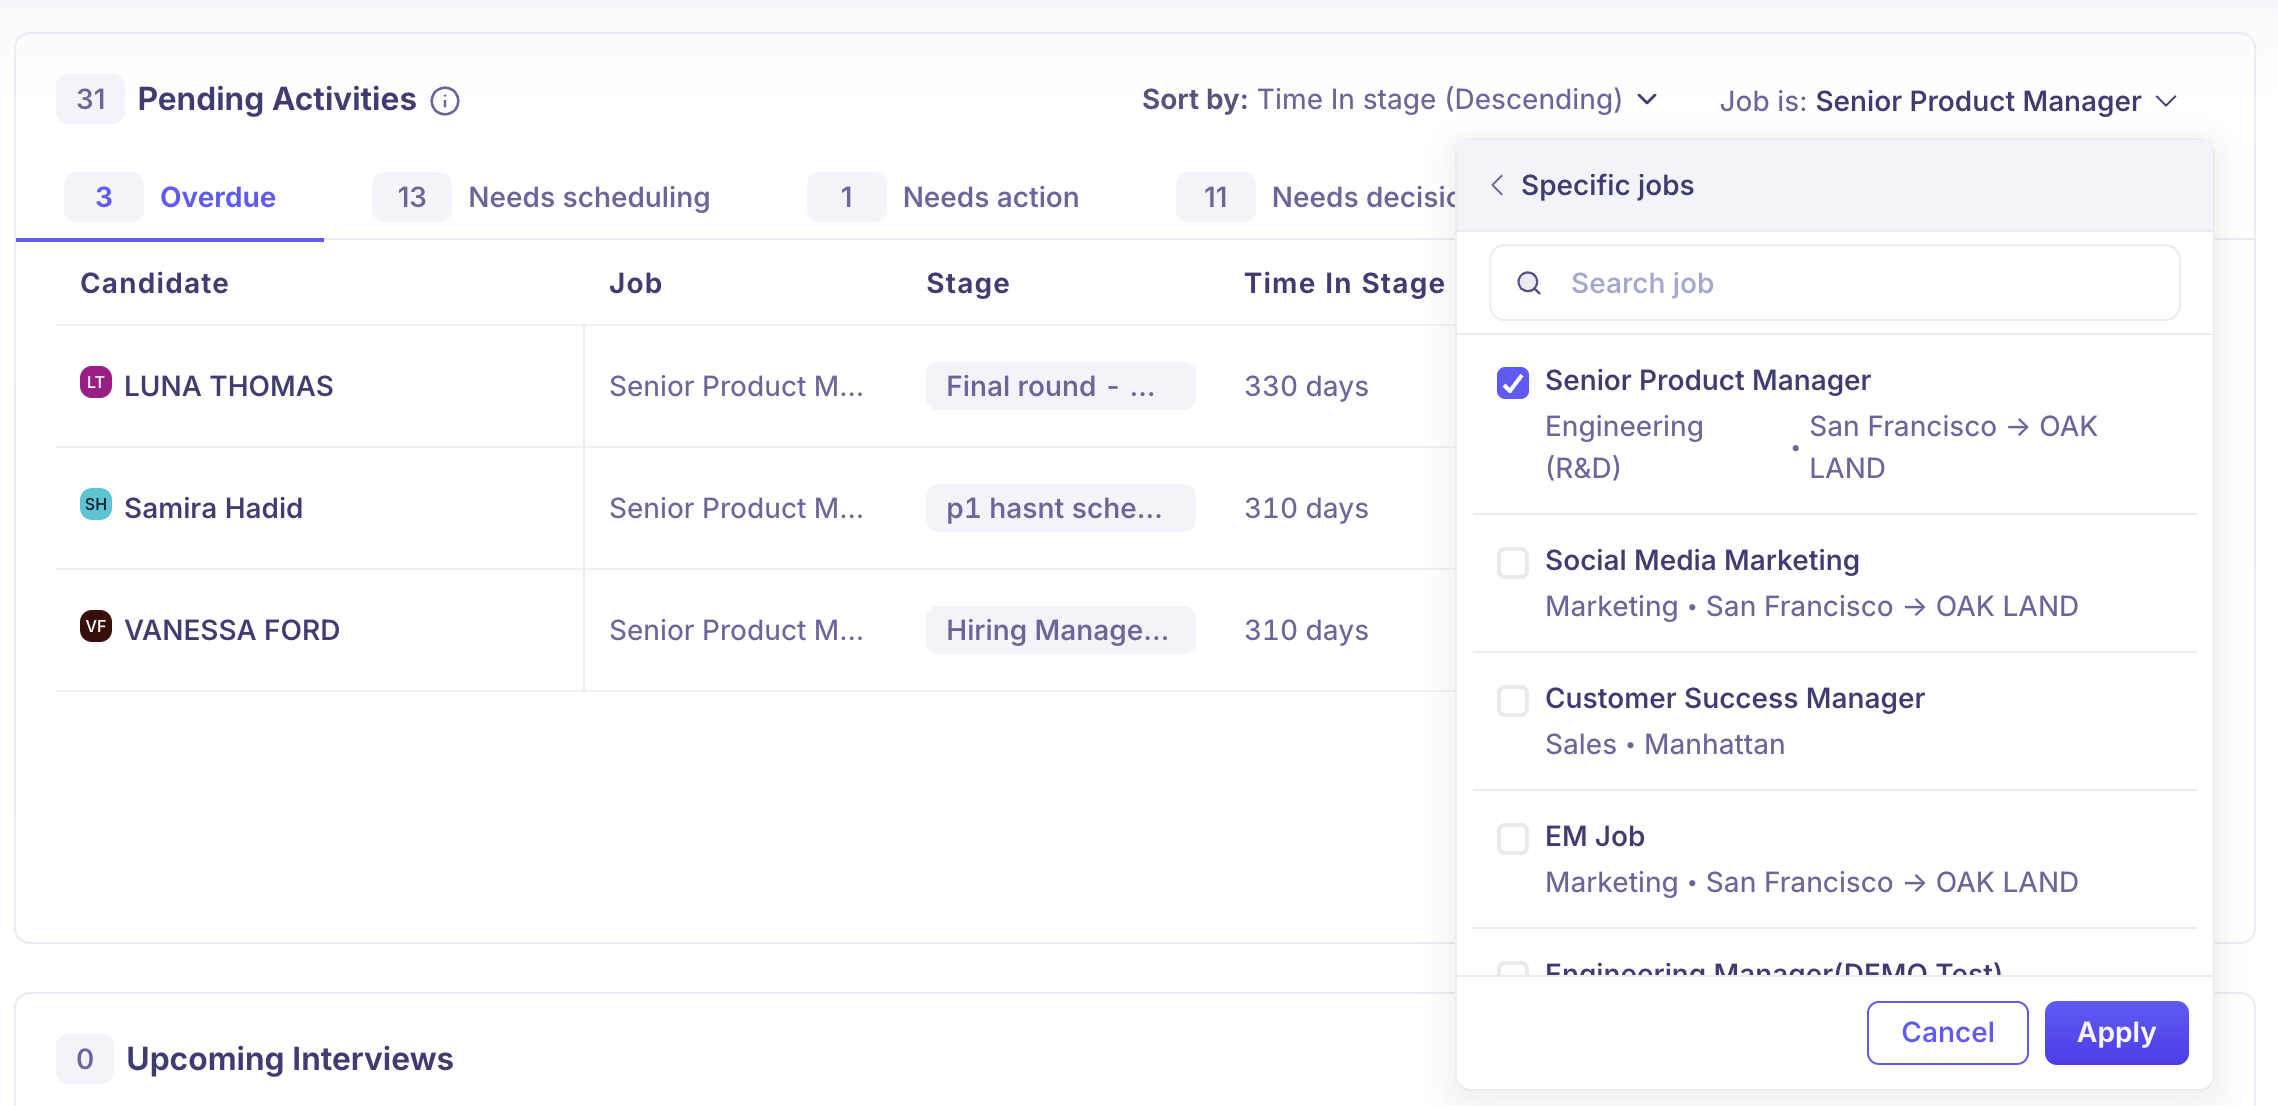2278x1106 pixels.
Task: Click 330 days cell
Action: (x=1306, y=386)
